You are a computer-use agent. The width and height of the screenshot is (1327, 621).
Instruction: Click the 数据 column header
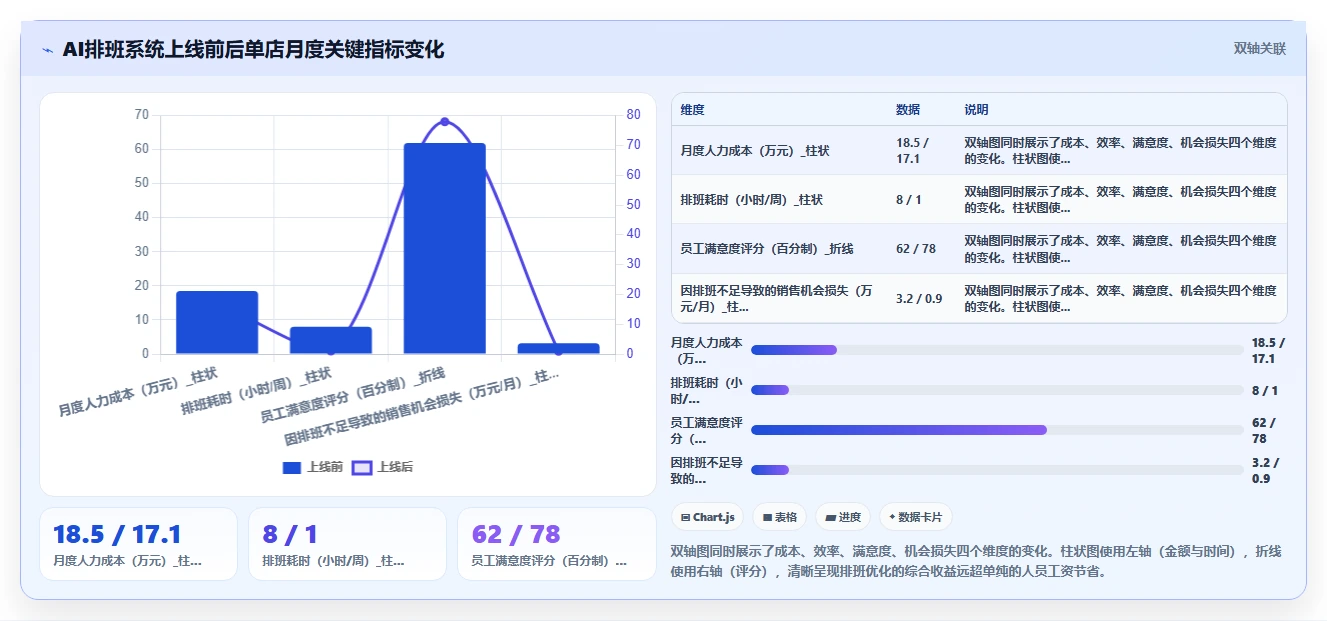[908, 110]
